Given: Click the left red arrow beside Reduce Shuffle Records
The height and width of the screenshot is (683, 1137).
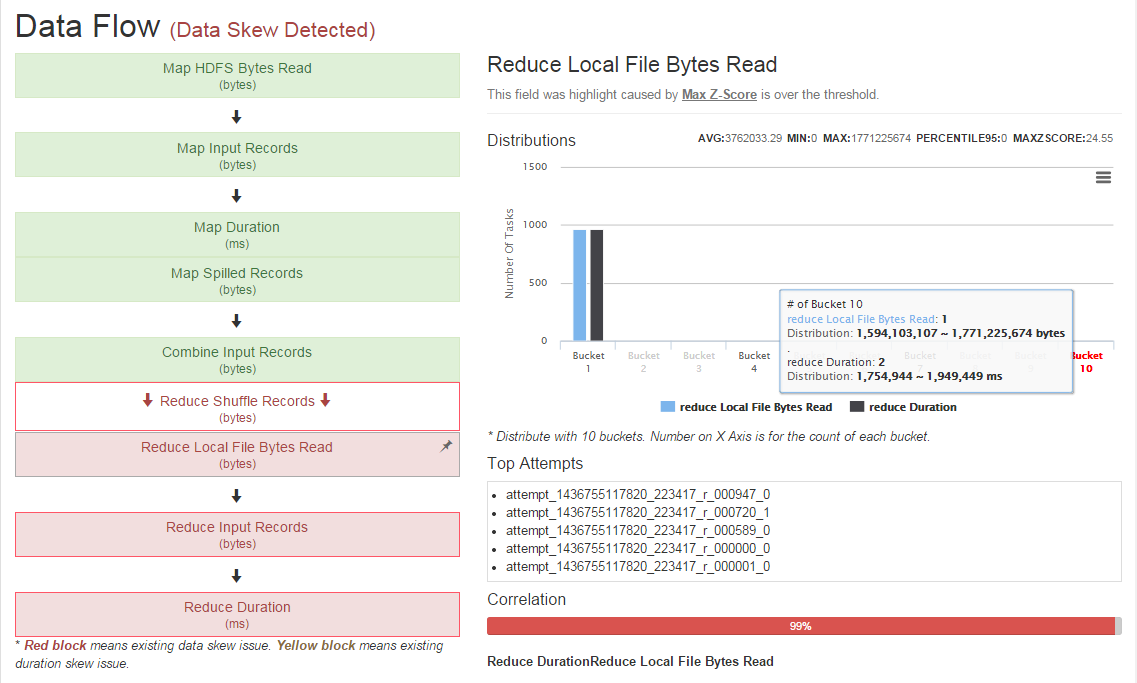Looking at the screenshot, I should (148, 401).
